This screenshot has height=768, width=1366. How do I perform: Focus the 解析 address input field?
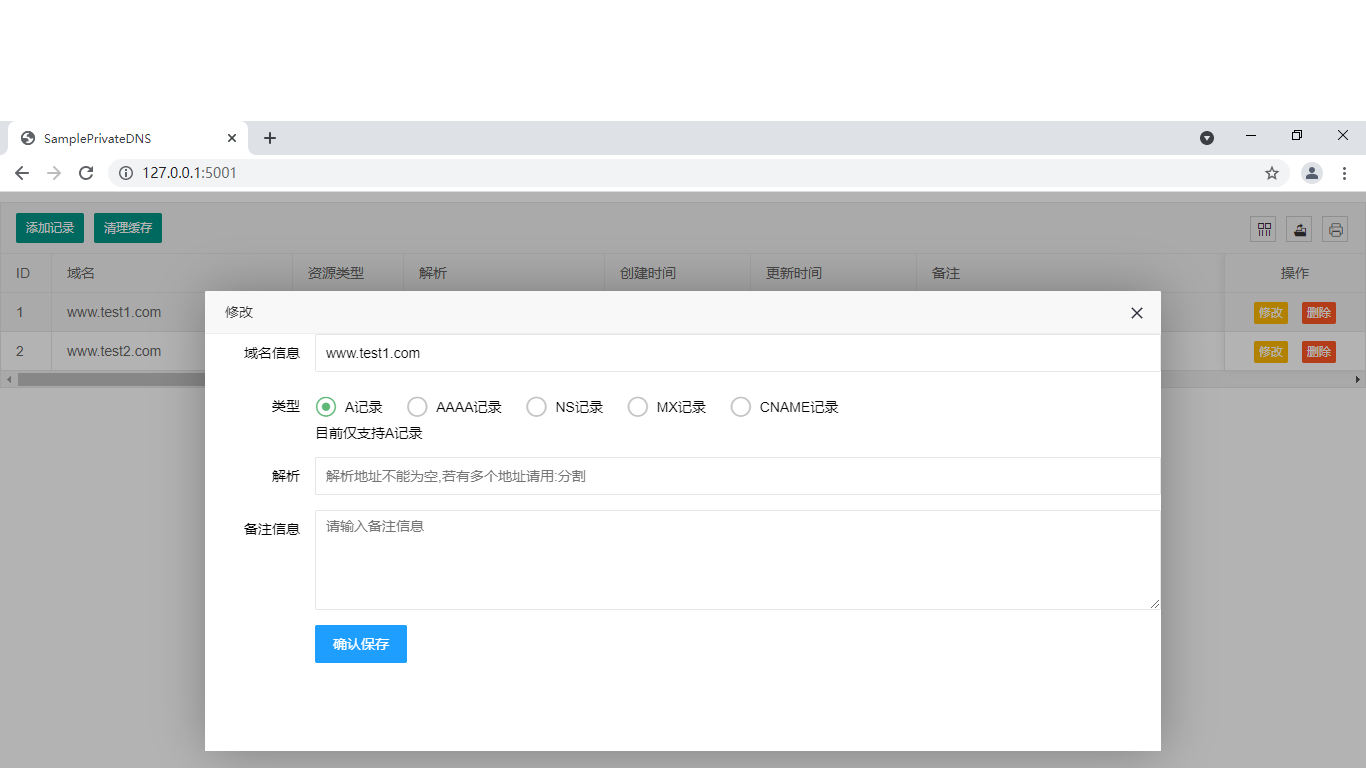pyautogui.click(x=737, y=476)
